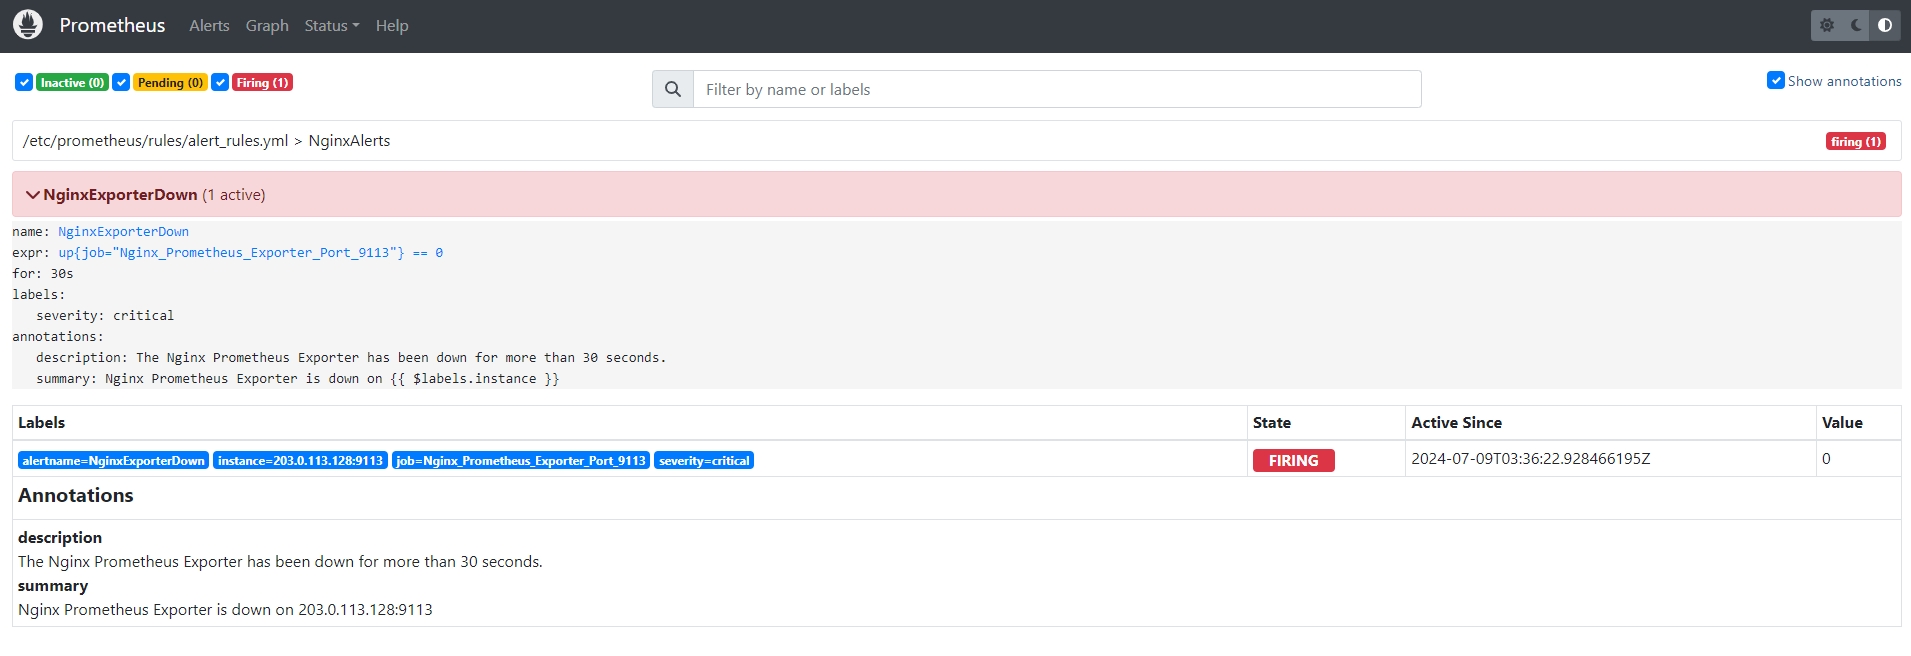Open the Help nav link
Screen dimensions: 1911x656
pos(392,25)
